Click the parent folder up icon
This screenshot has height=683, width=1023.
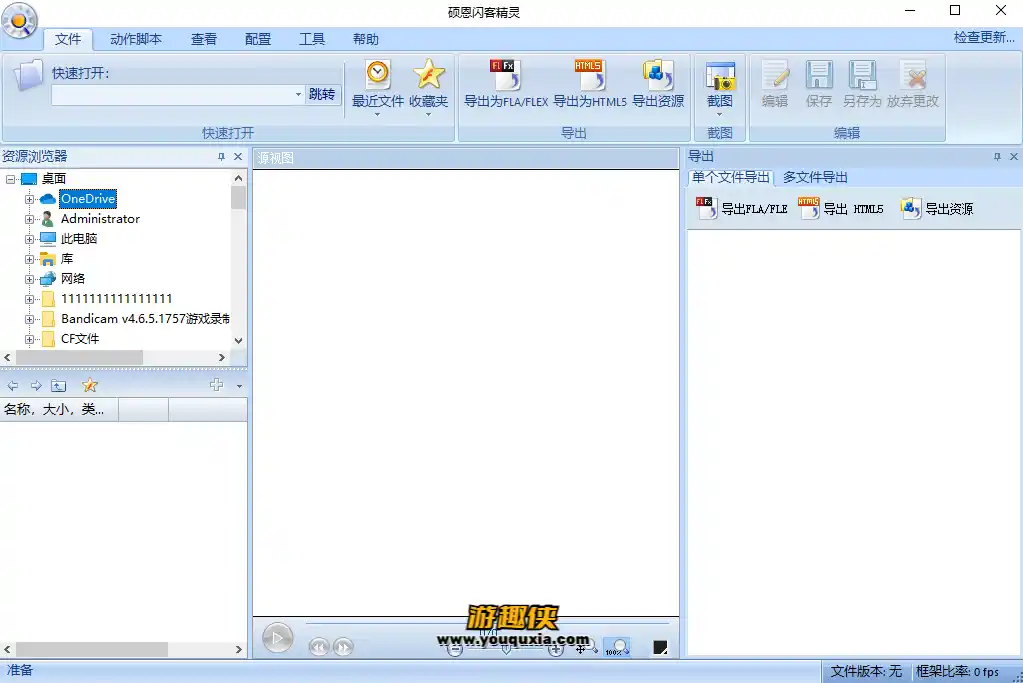coord(59,386)
